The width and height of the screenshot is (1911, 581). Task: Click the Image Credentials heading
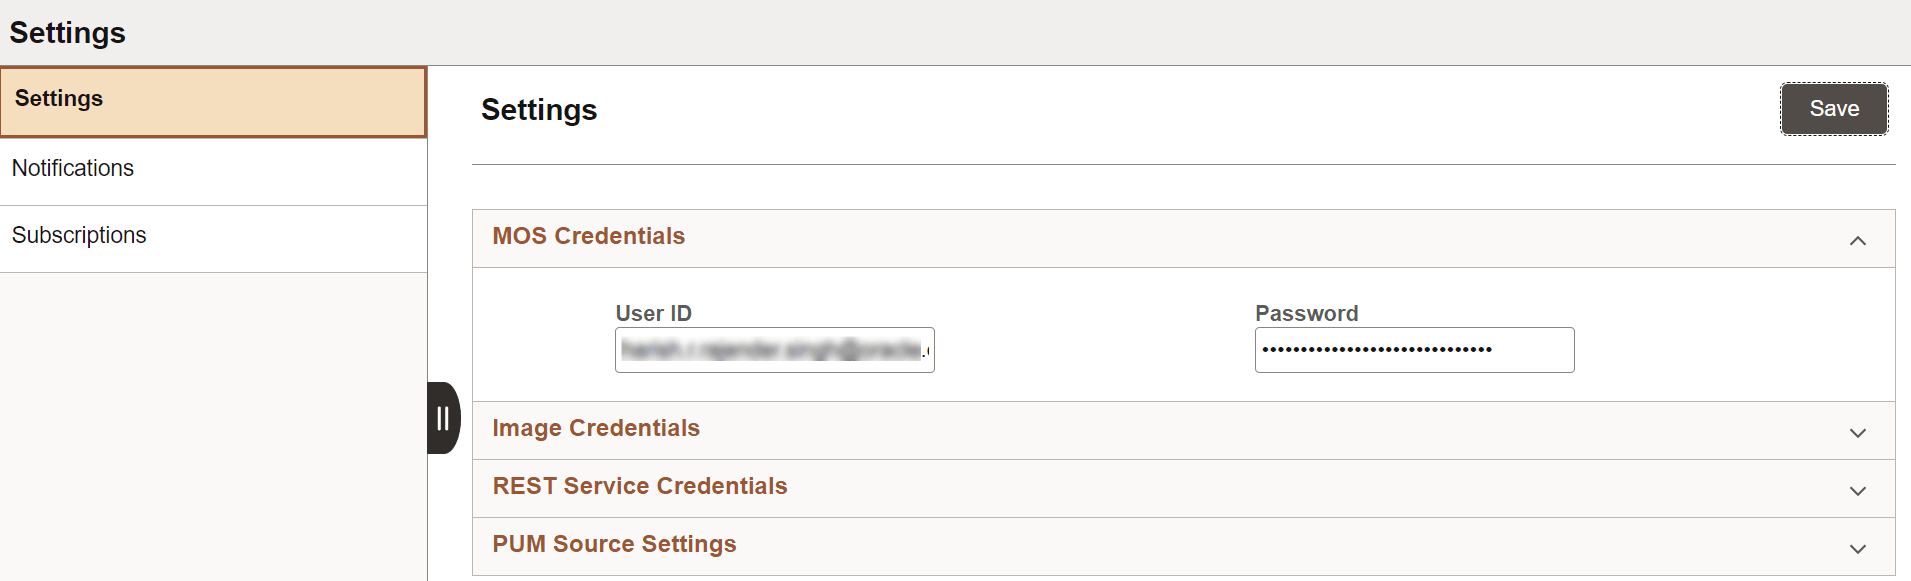point(596,428)
